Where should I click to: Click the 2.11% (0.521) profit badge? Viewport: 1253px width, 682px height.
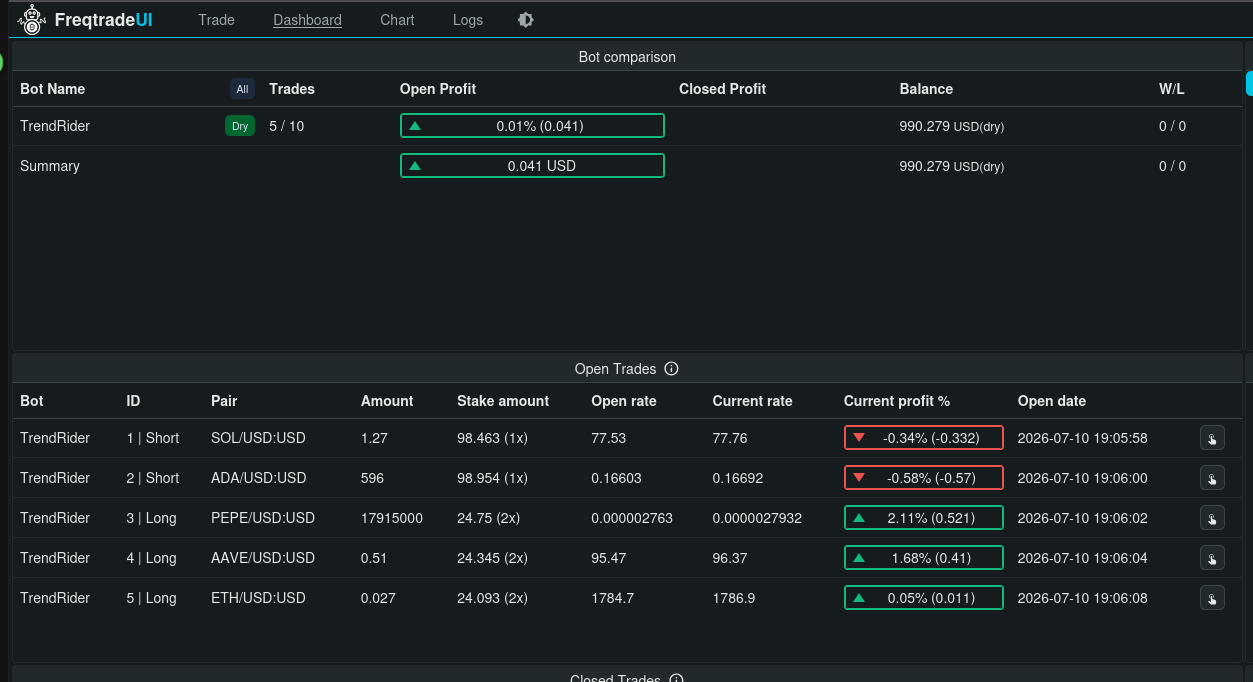click(923, 518)
